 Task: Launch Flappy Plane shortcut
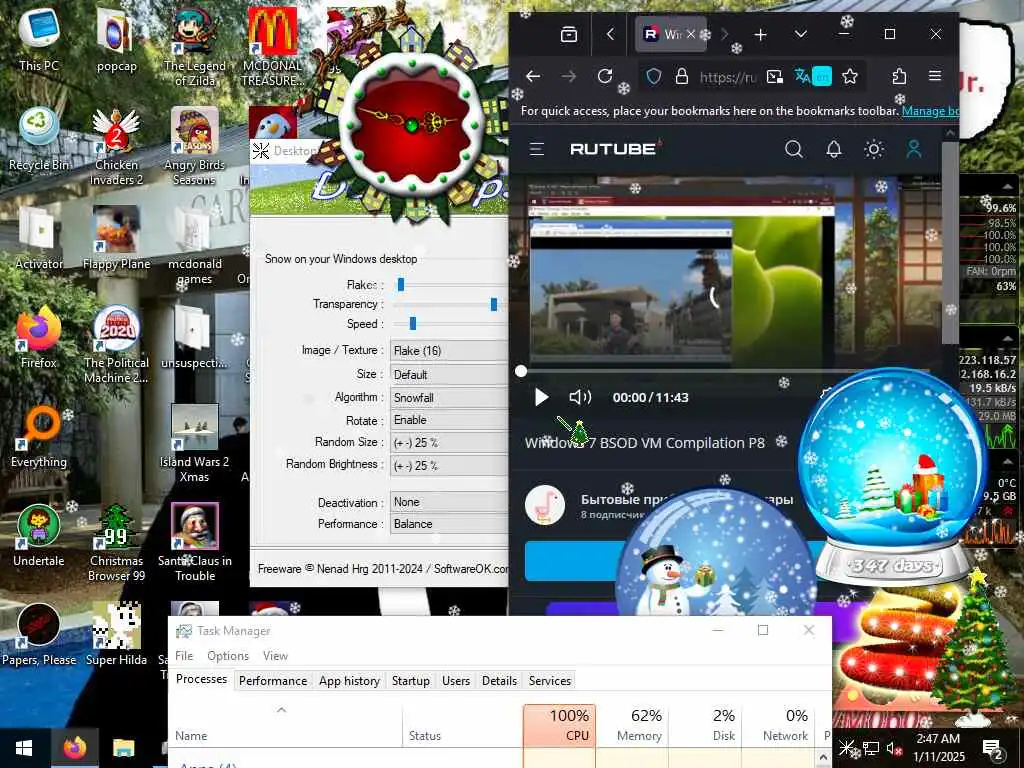coord(116,238)
